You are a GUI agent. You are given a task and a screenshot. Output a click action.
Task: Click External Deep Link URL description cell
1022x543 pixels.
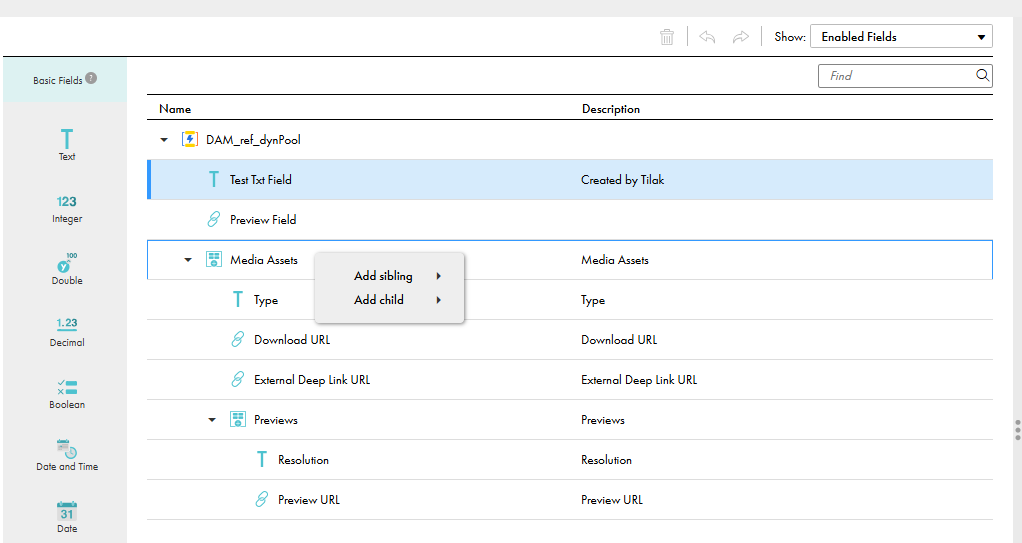[x=639, y=380]
